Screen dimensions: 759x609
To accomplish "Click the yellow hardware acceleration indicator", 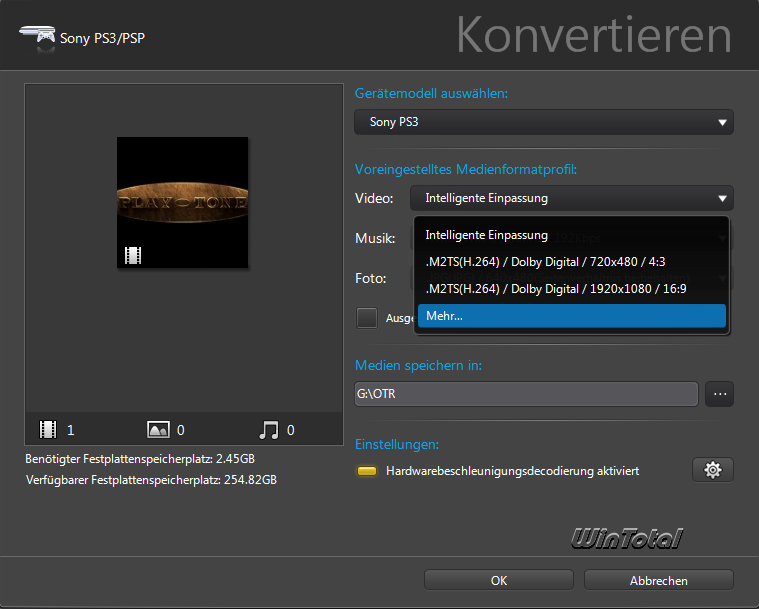I will coord(367,471).
